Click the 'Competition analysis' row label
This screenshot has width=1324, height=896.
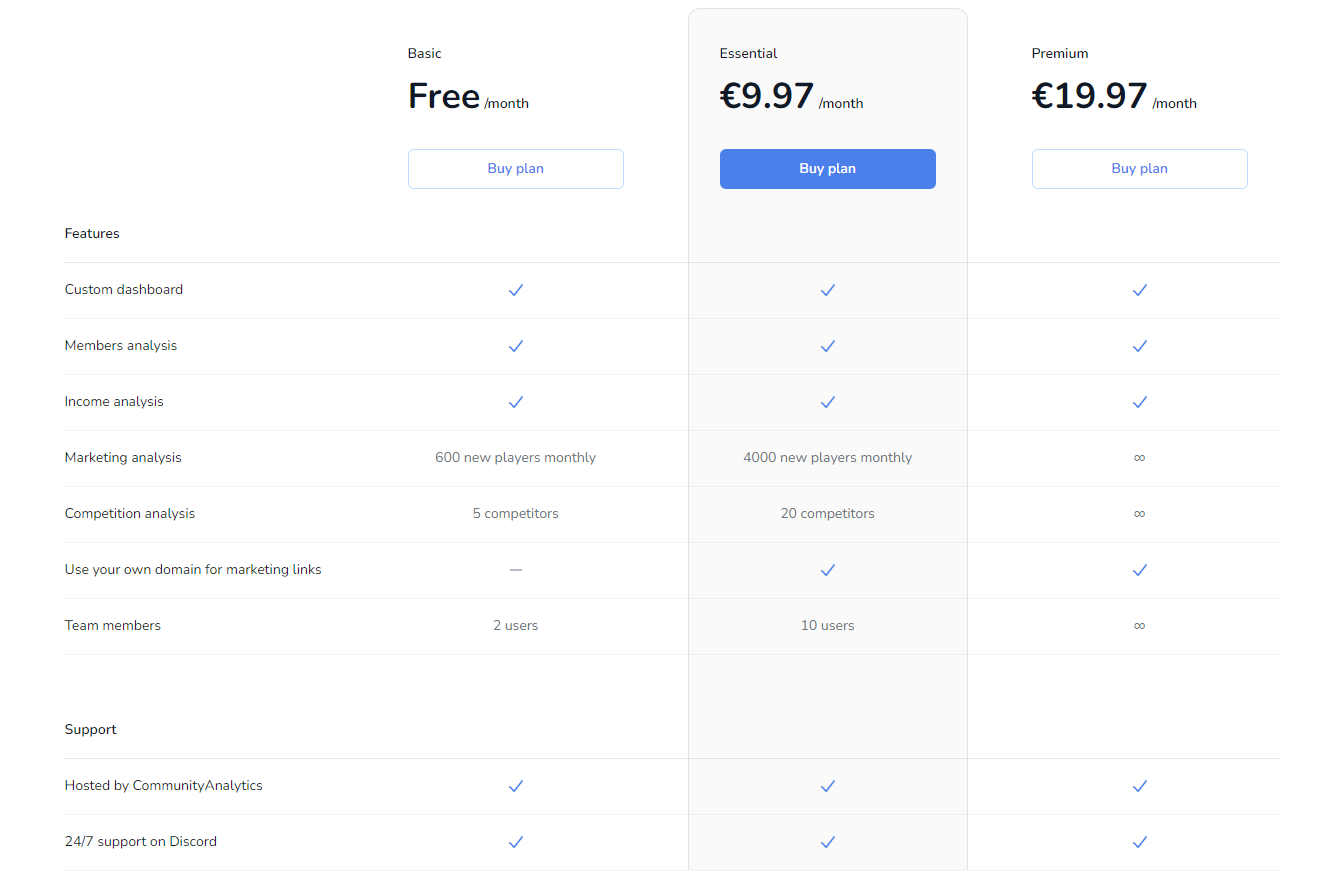click(130, 514)
